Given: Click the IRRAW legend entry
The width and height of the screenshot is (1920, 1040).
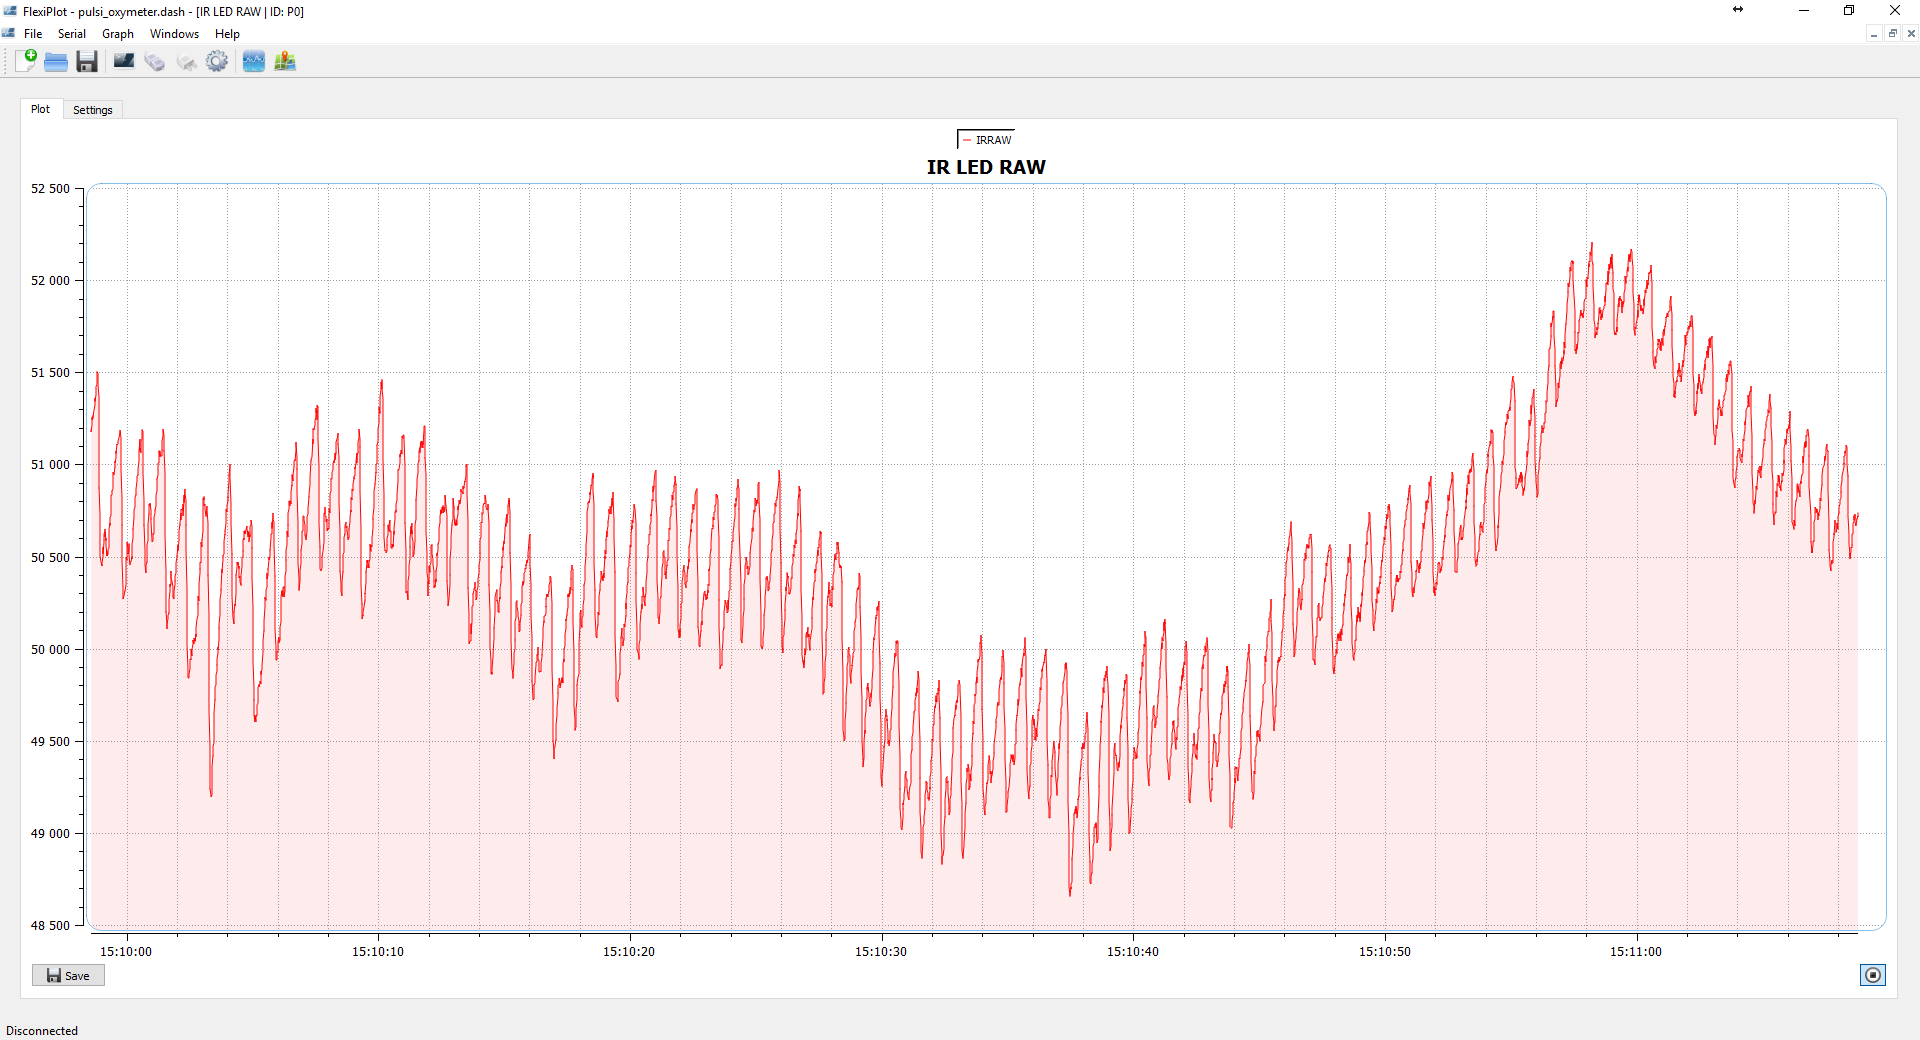Looking at the screenshot, I should coord(987,140).
